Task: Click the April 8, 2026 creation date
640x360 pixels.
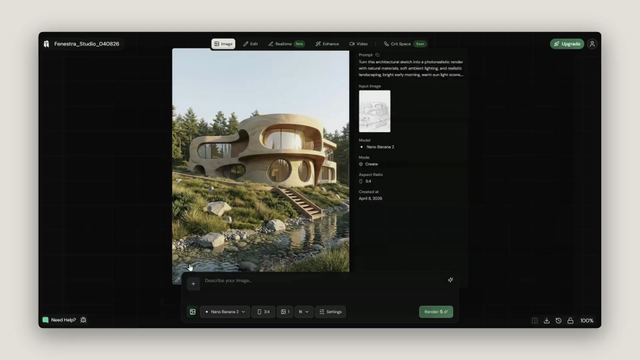Action: 371,198
